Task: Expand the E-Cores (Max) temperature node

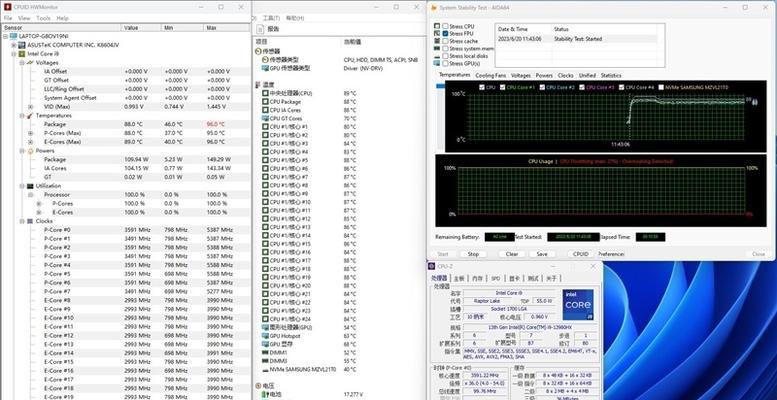Action: point(30,142)
